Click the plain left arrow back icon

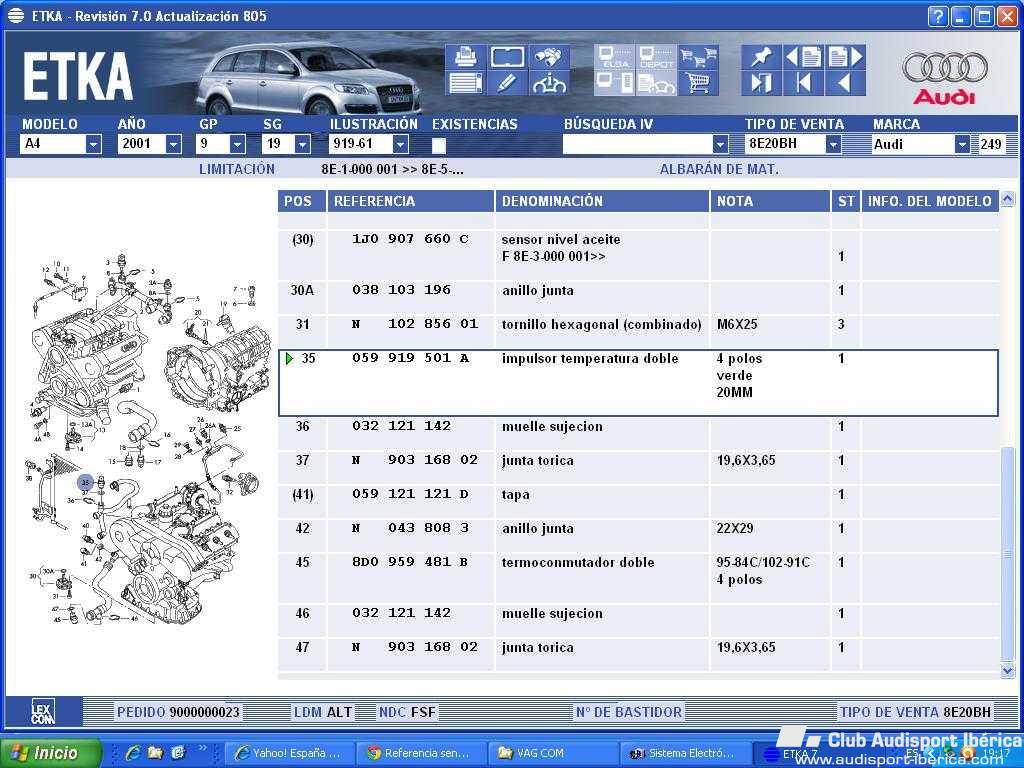(844, 84)
